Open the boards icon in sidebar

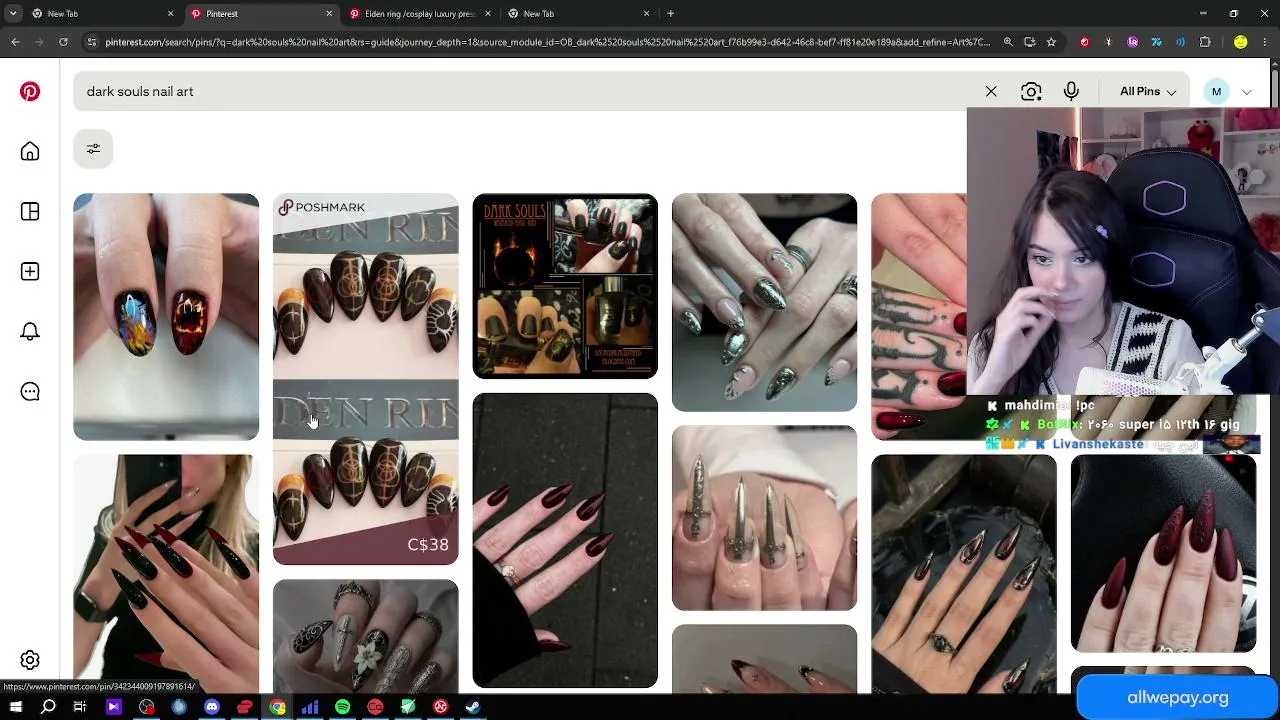tap(30, 211)
